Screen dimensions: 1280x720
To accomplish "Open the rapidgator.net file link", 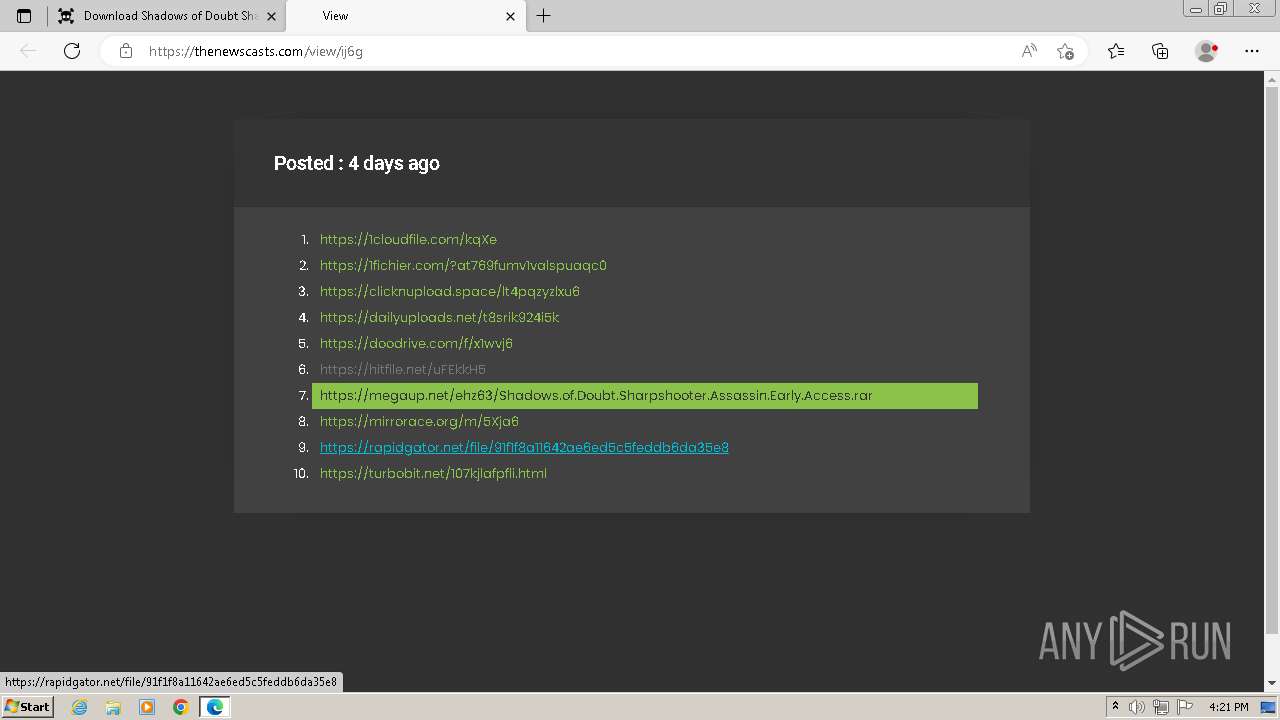I will point(524,448).
